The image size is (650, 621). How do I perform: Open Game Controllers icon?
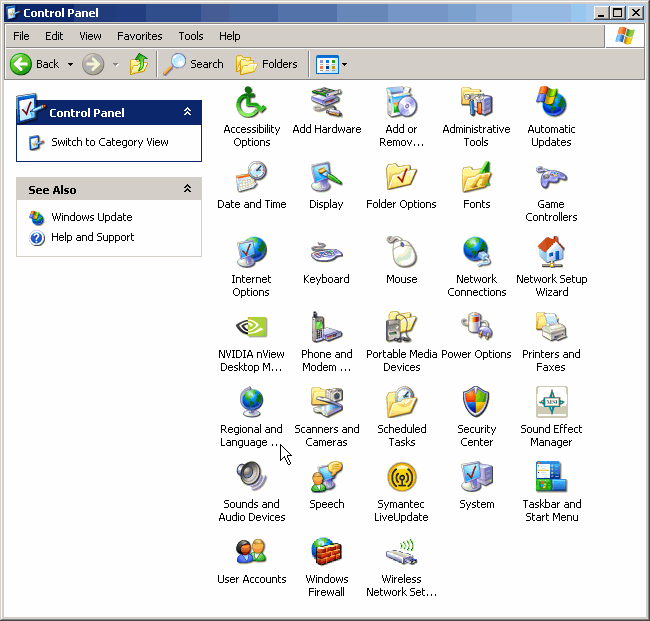(x=551, y=177)
